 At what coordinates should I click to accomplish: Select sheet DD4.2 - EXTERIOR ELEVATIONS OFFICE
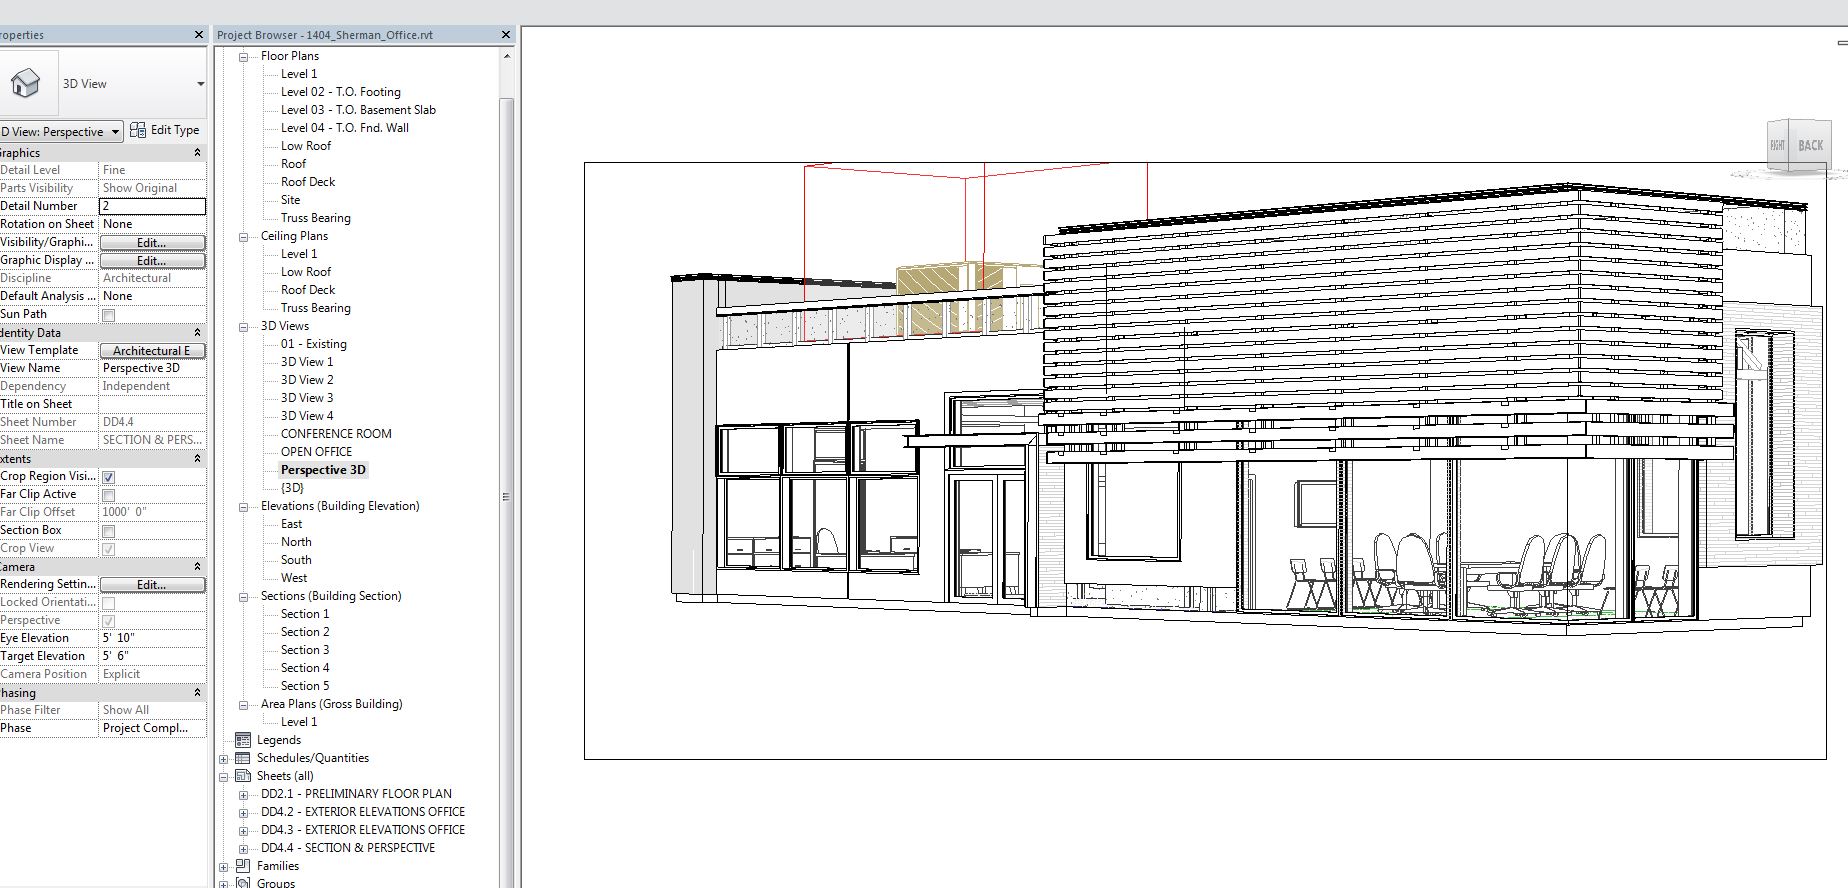[363, 812]
